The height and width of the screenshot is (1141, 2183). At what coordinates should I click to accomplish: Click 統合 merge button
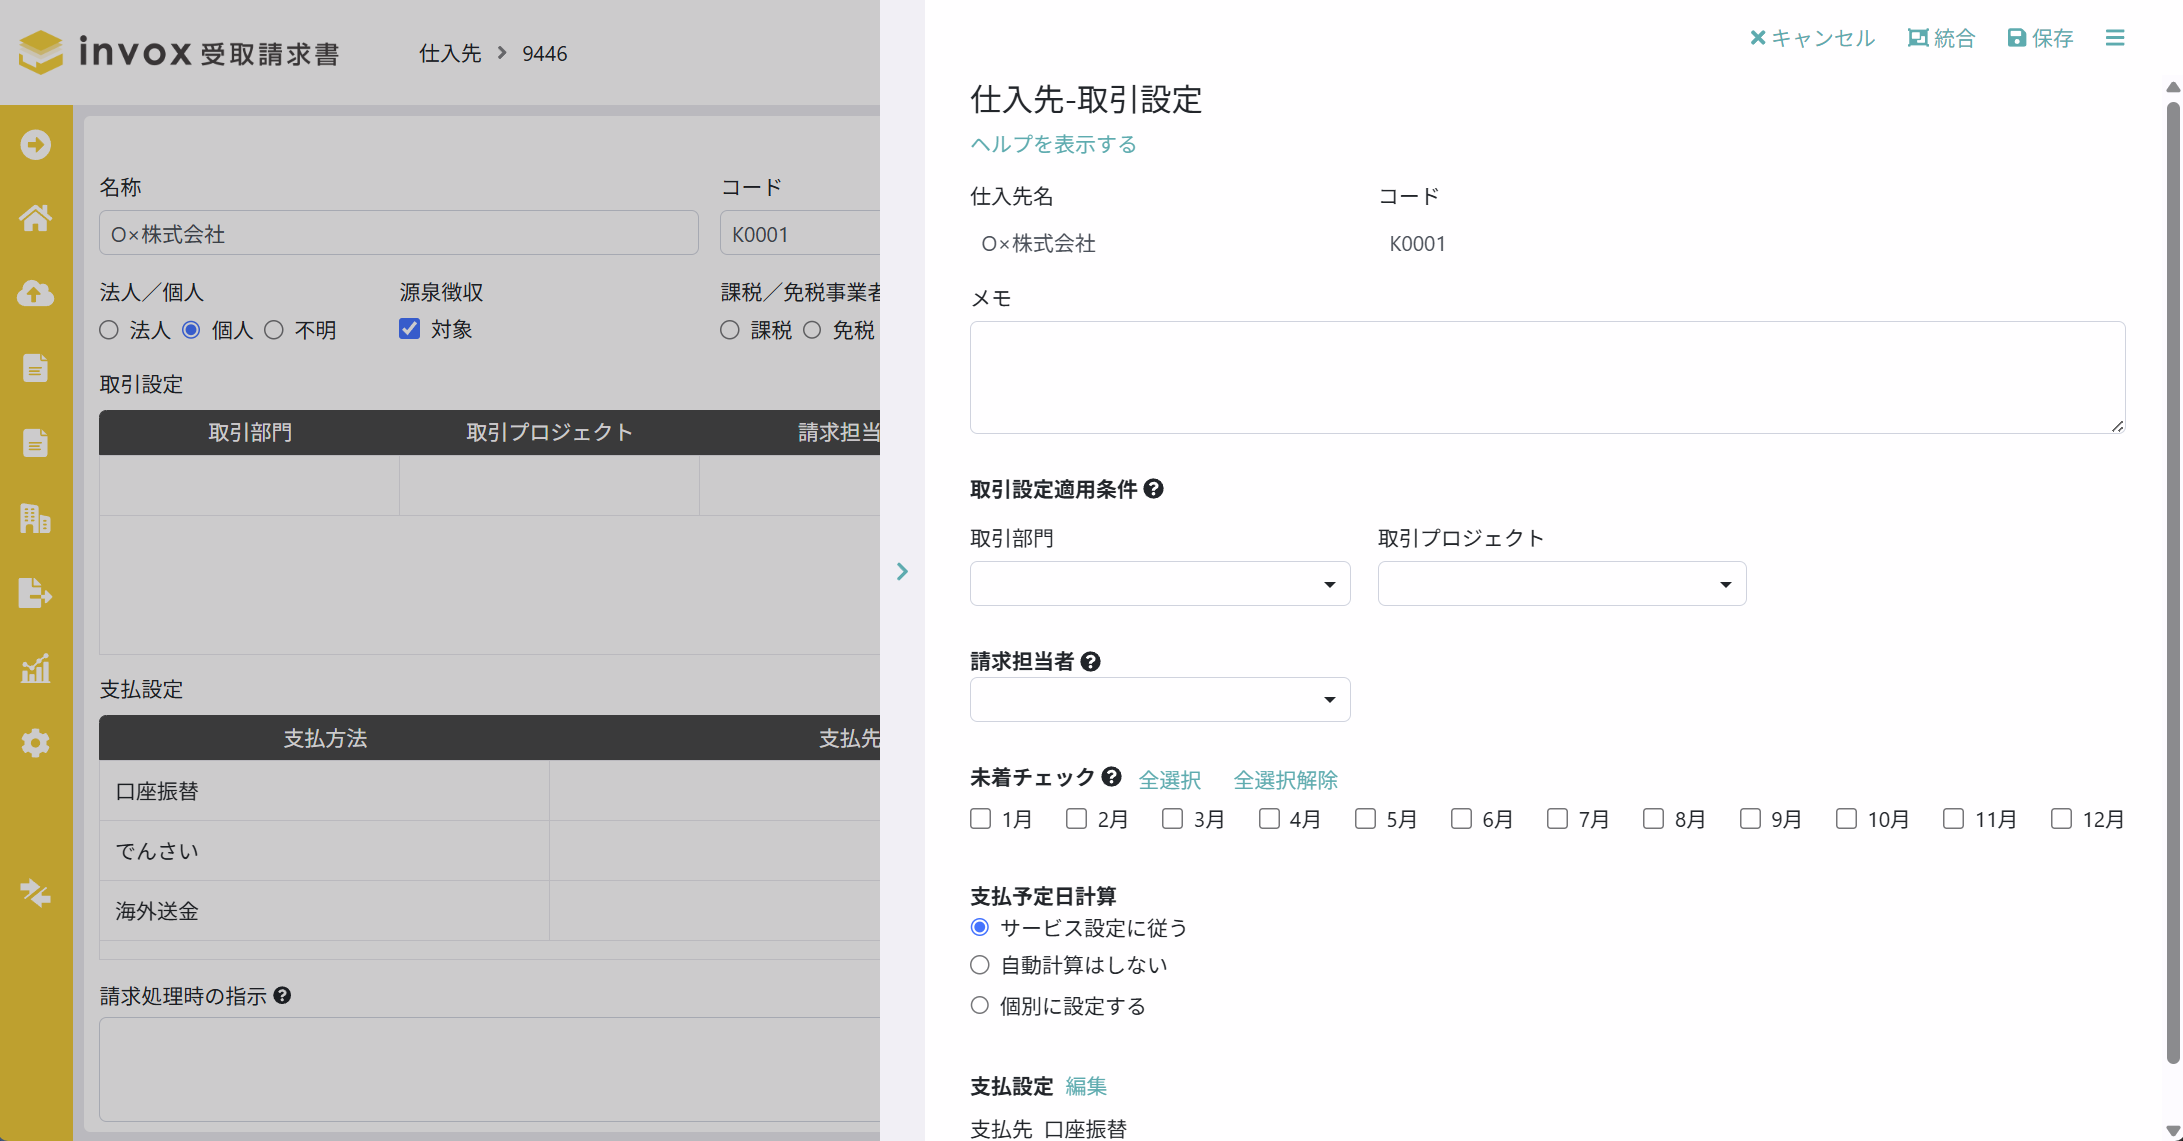click(x=1941, y=38)
